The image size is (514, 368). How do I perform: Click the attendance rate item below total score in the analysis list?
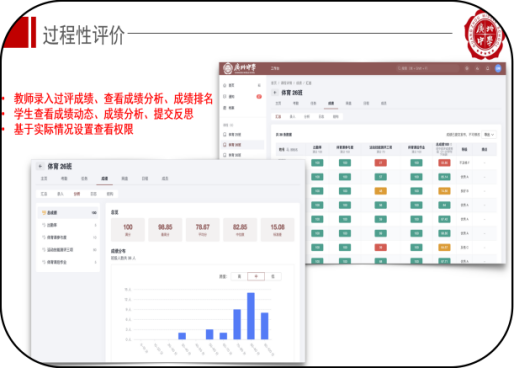[x=68, y=225]
